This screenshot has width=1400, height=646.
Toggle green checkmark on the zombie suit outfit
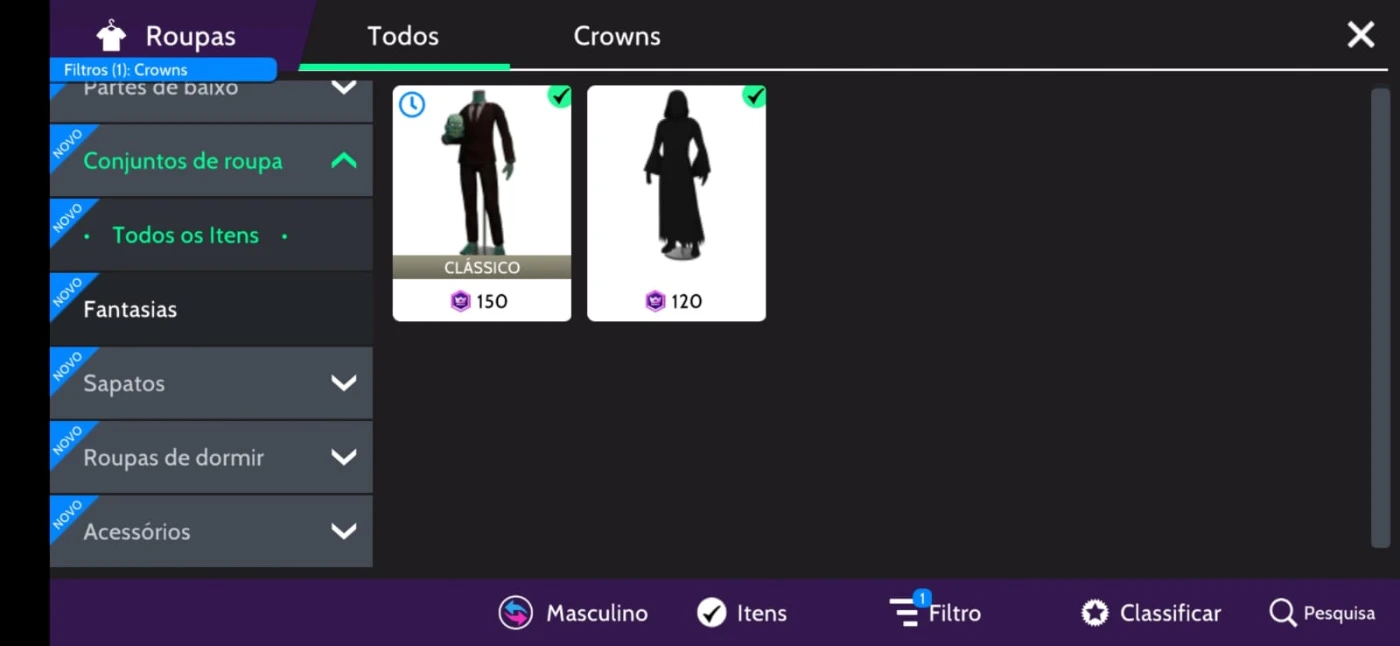click(560, 96)
